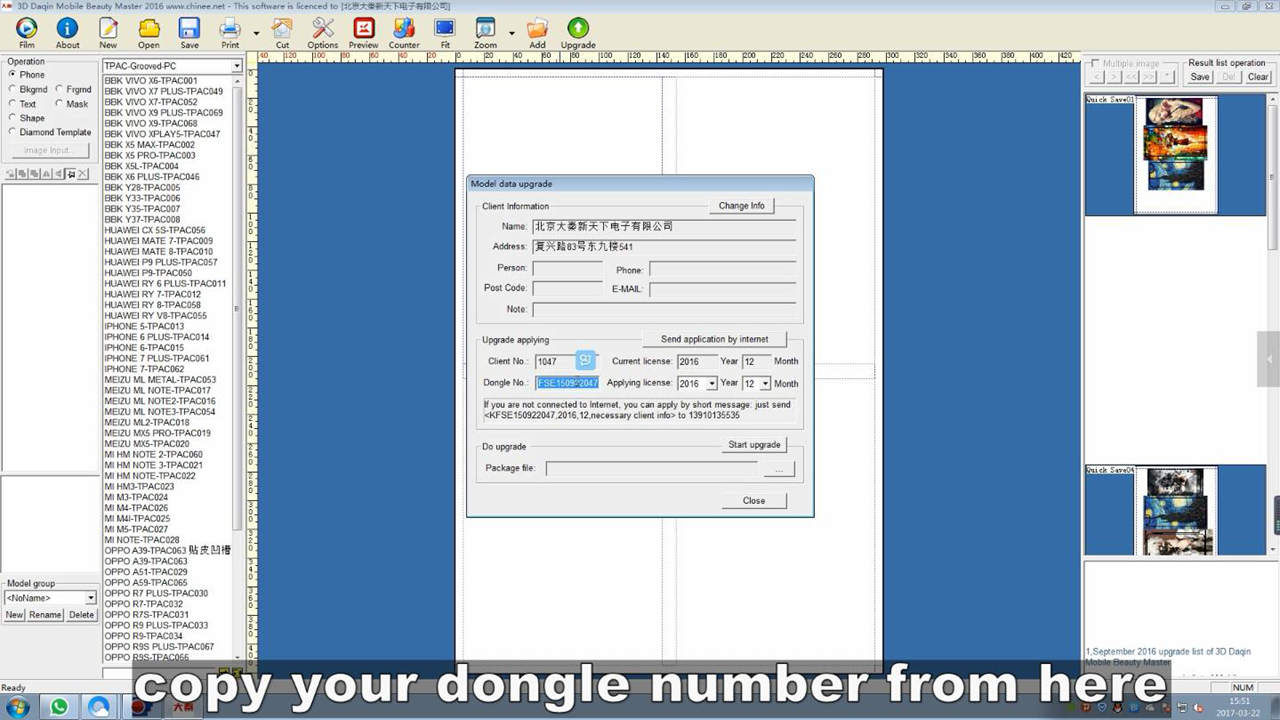Click the Client No. field with 1047
1280x720 pixels.
[x=555, y=361]
